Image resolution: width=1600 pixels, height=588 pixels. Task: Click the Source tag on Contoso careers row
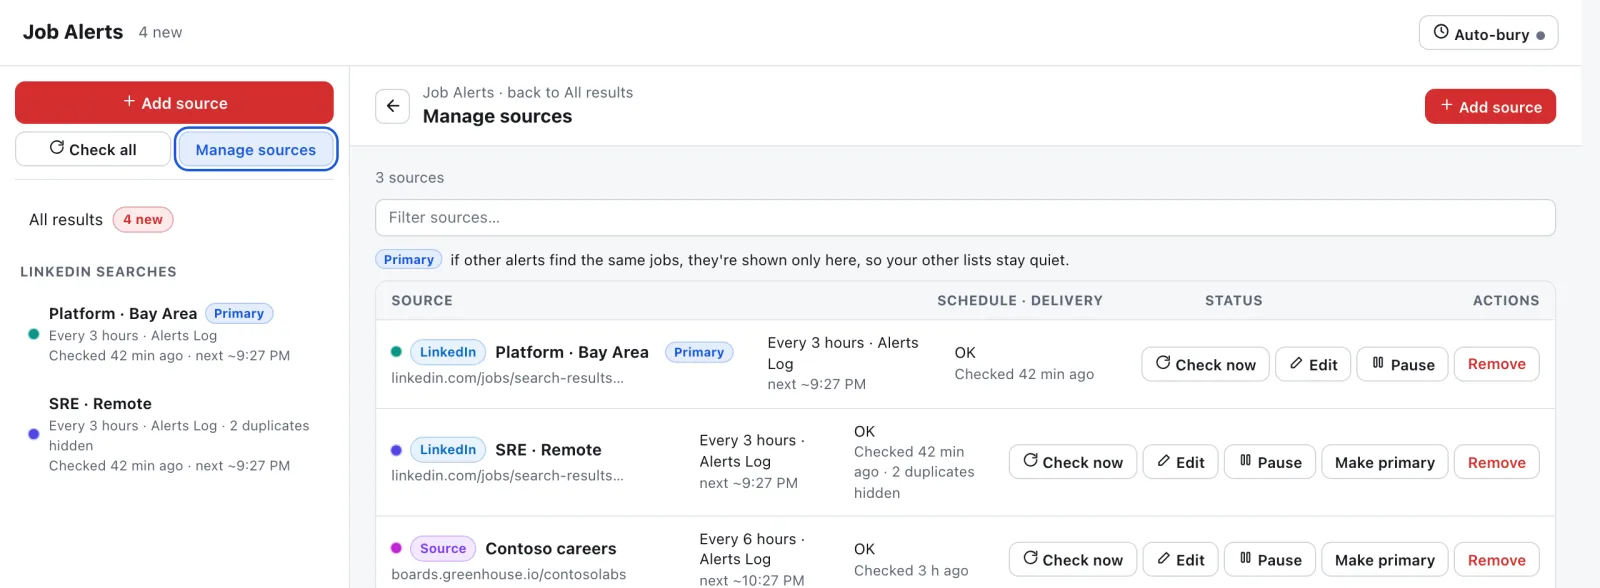[x=443, y=548]
